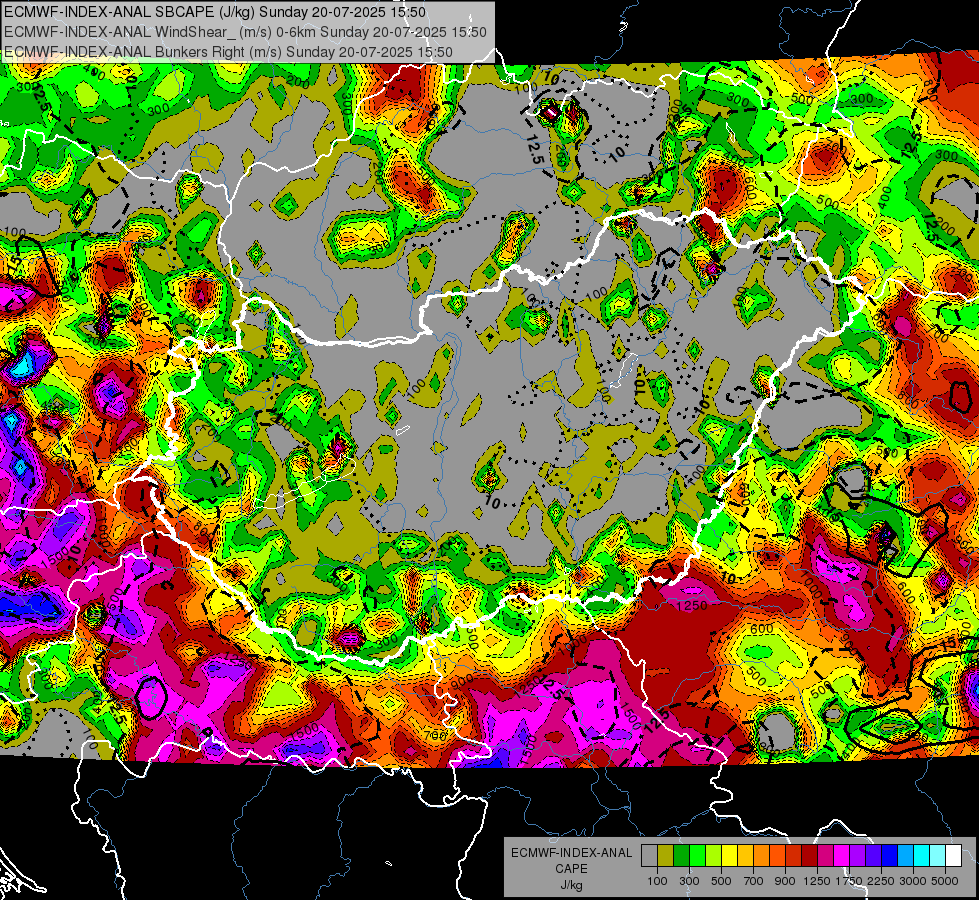
Task: Click the SBCAPE (J/kg) title line
Action: (215, 12)
